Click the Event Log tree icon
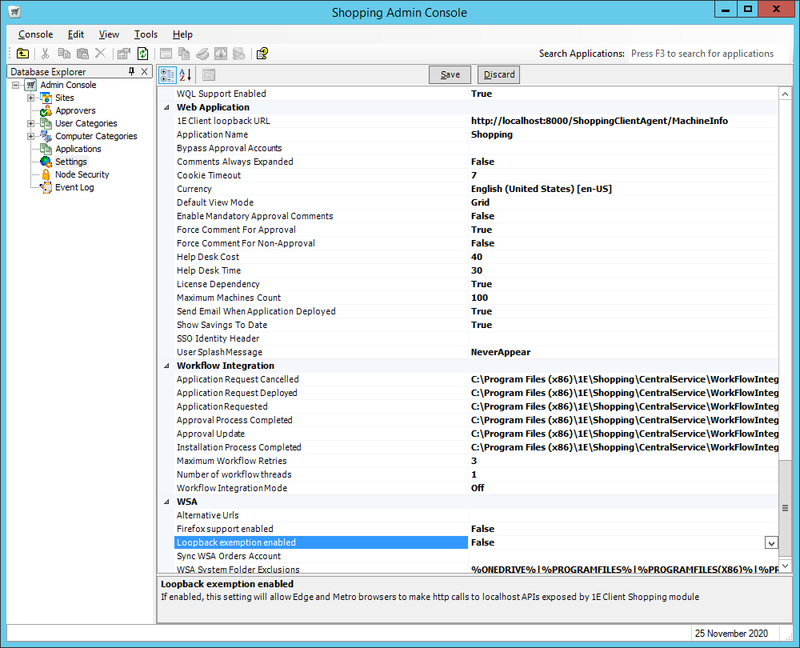 (46, 187)
